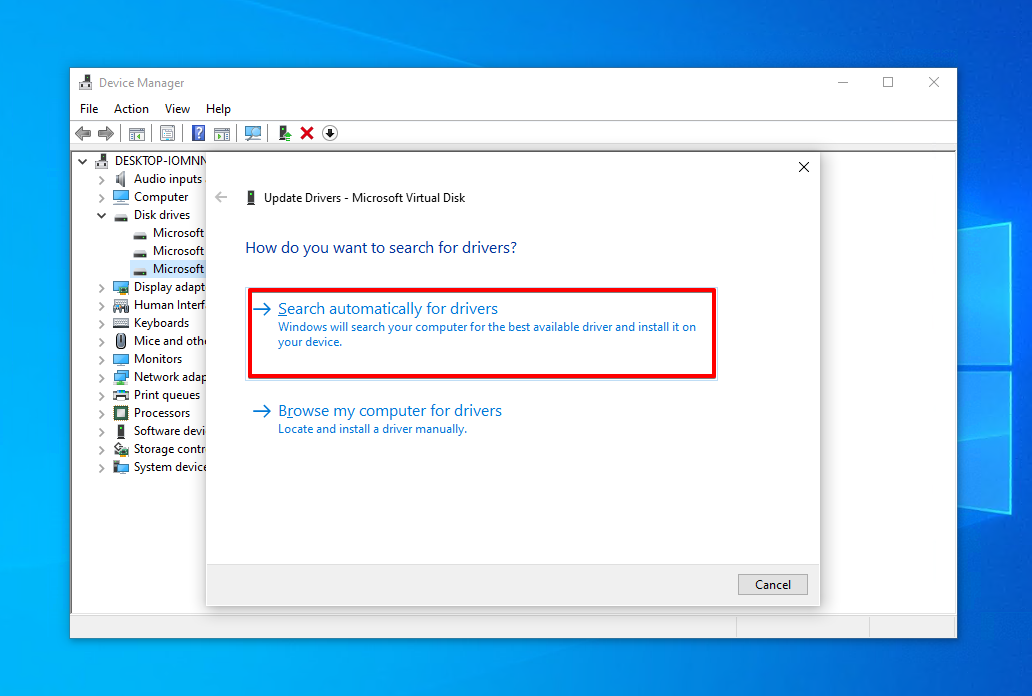The image size is (1032, 696).
Task: Scan for hardware changes via monitor icon
Action: [x=253, y=134]
